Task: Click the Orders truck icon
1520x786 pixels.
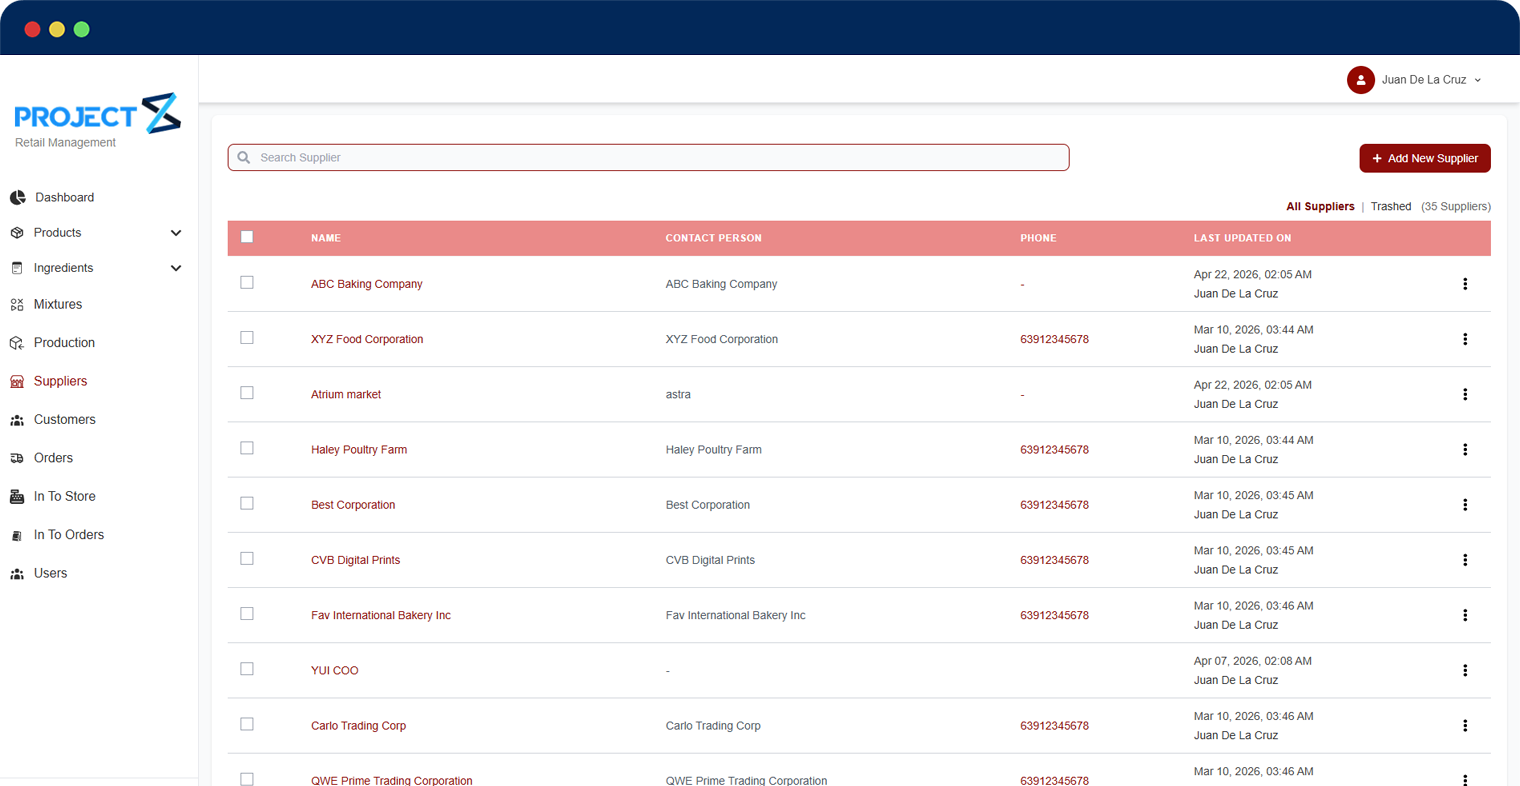Action: pyautogui.click(x=17, y=458)
